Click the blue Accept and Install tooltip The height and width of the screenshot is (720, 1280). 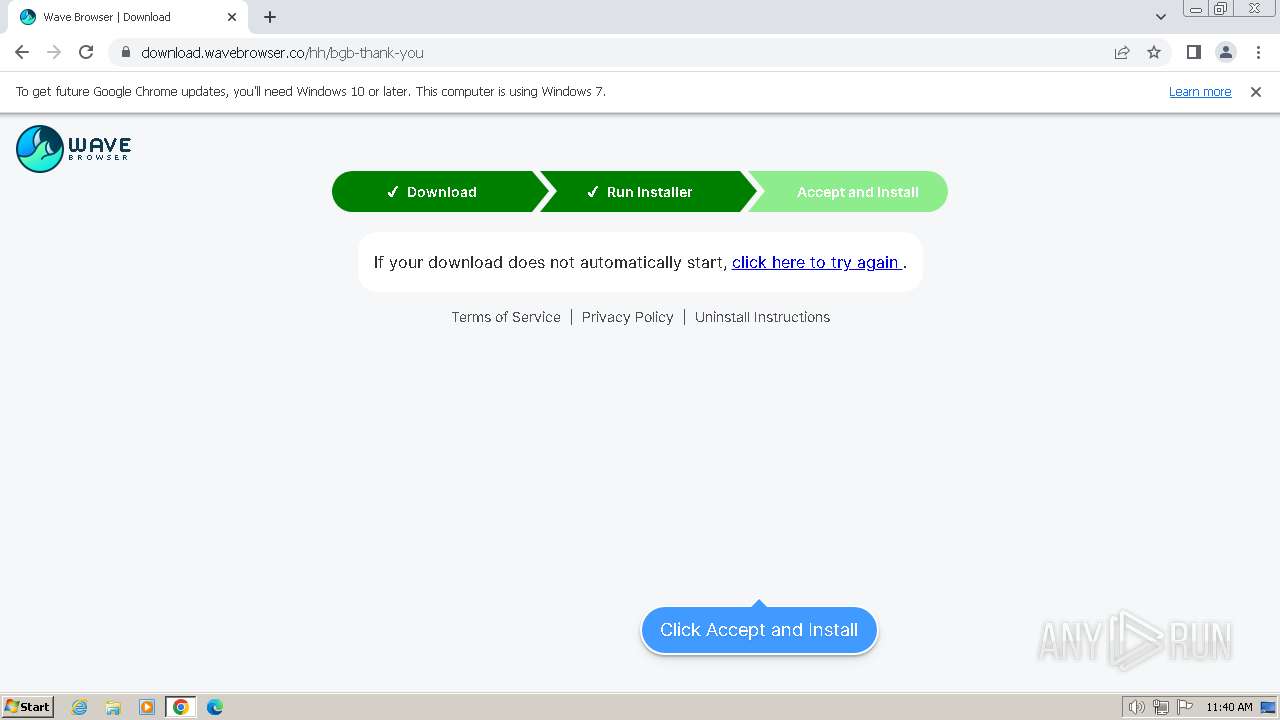pyautogui.click(x=759, y=630)
